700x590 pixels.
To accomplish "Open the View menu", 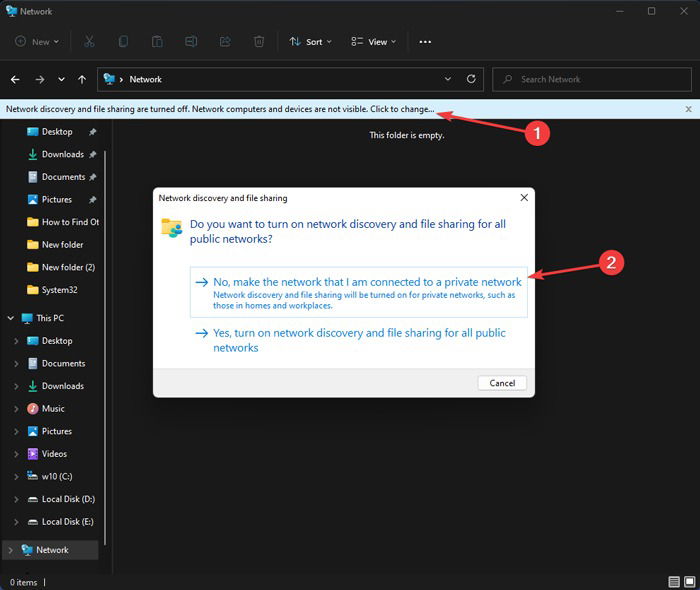I will coord(374,42).
